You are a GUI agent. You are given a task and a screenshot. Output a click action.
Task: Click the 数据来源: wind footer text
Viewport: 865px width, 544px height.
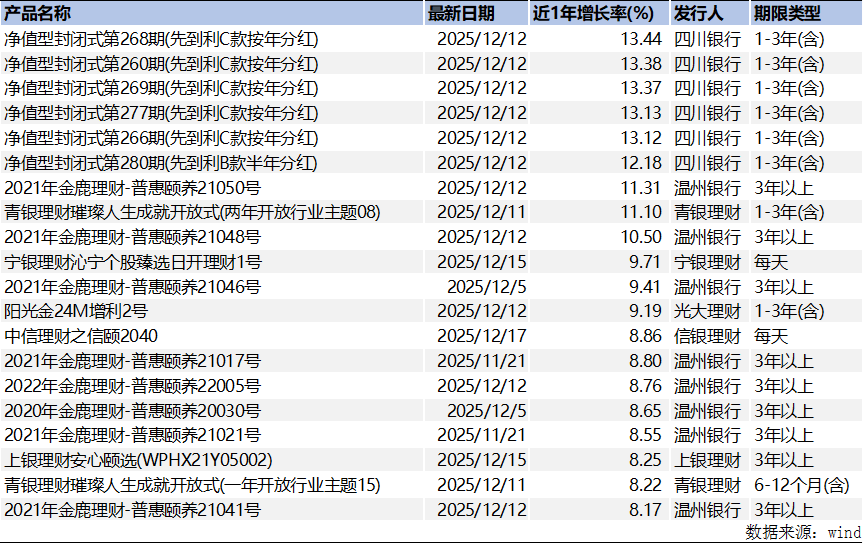pyautogui.click(x=803, y=532)
